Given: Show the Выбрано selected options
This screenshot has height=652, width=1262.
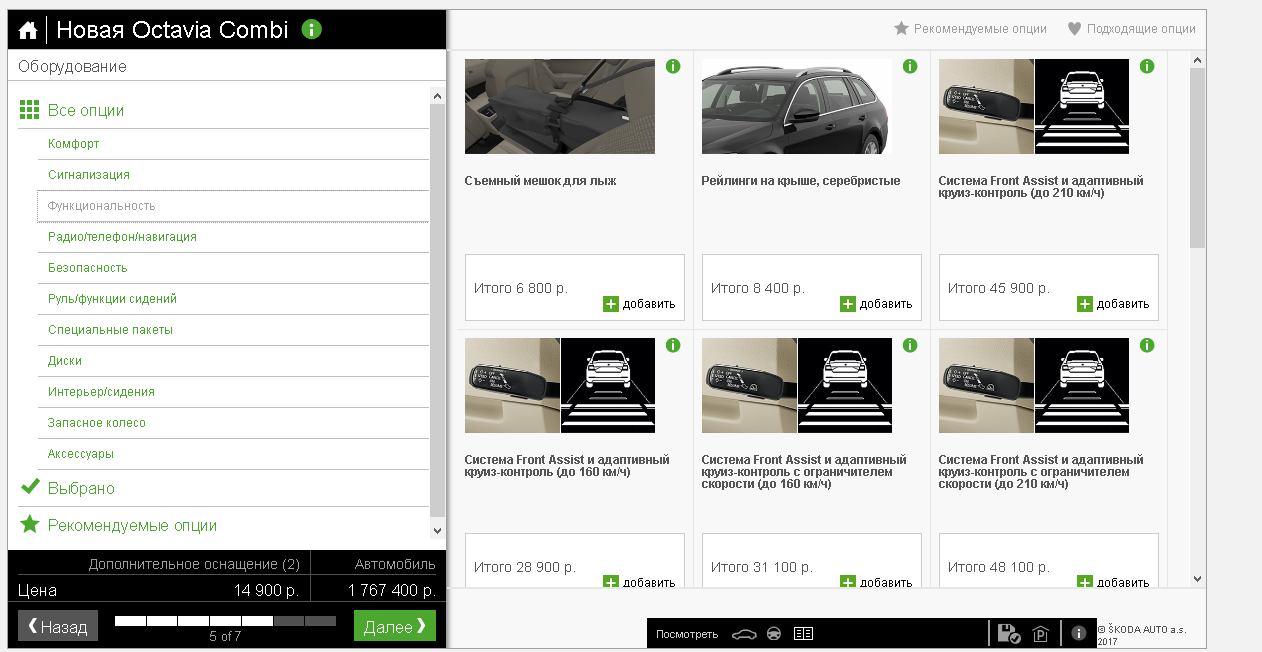Looking at the screenshot, I should click(x=81, y=488).
